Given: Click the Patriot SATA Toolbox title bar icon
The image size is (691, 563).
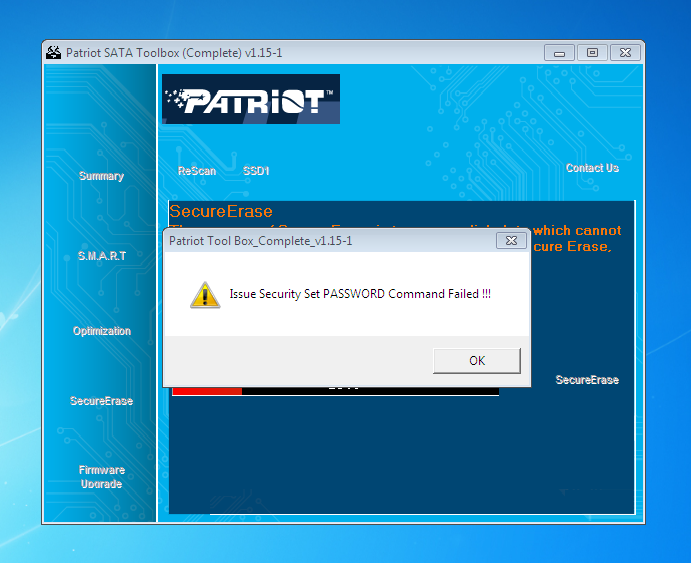Looking at the screenshot, I should [54, 52].
